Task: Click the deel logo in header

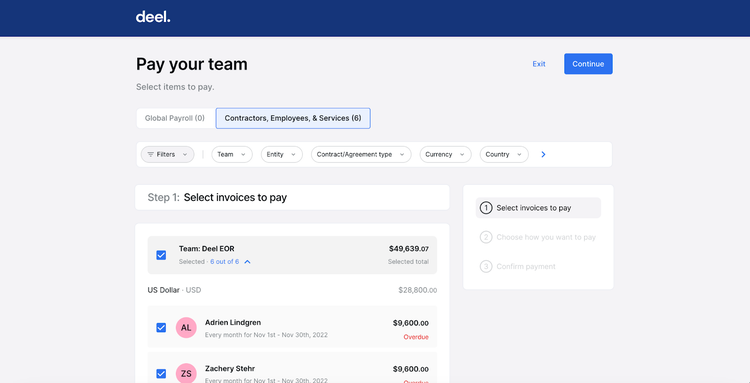Action: click(x=153, y=17)
